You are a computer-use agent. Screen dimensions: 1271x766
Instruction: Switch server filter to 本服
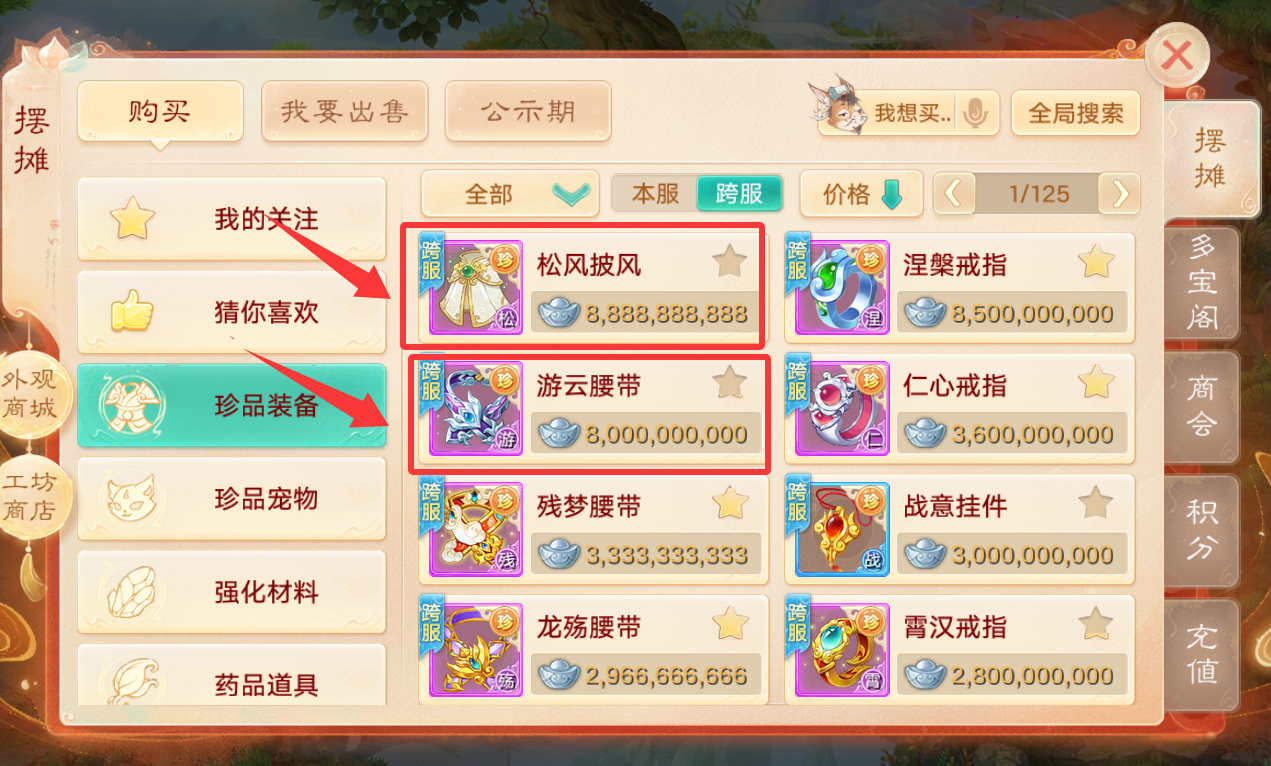click(656, 194)
